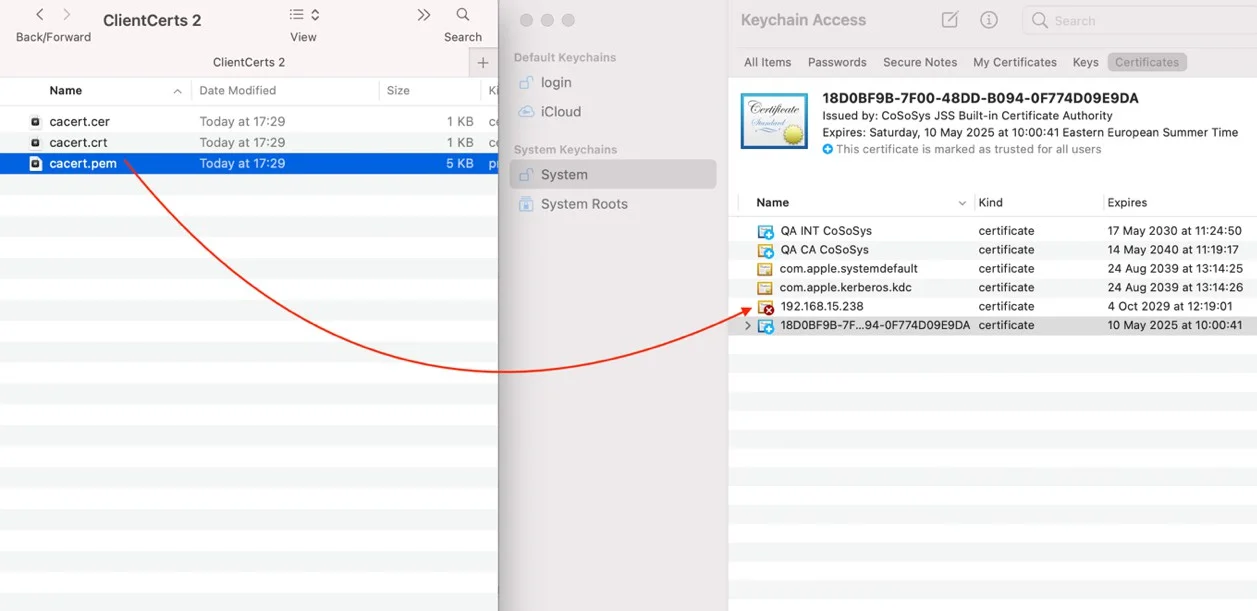Switch to All Items tab

point(767,62)
